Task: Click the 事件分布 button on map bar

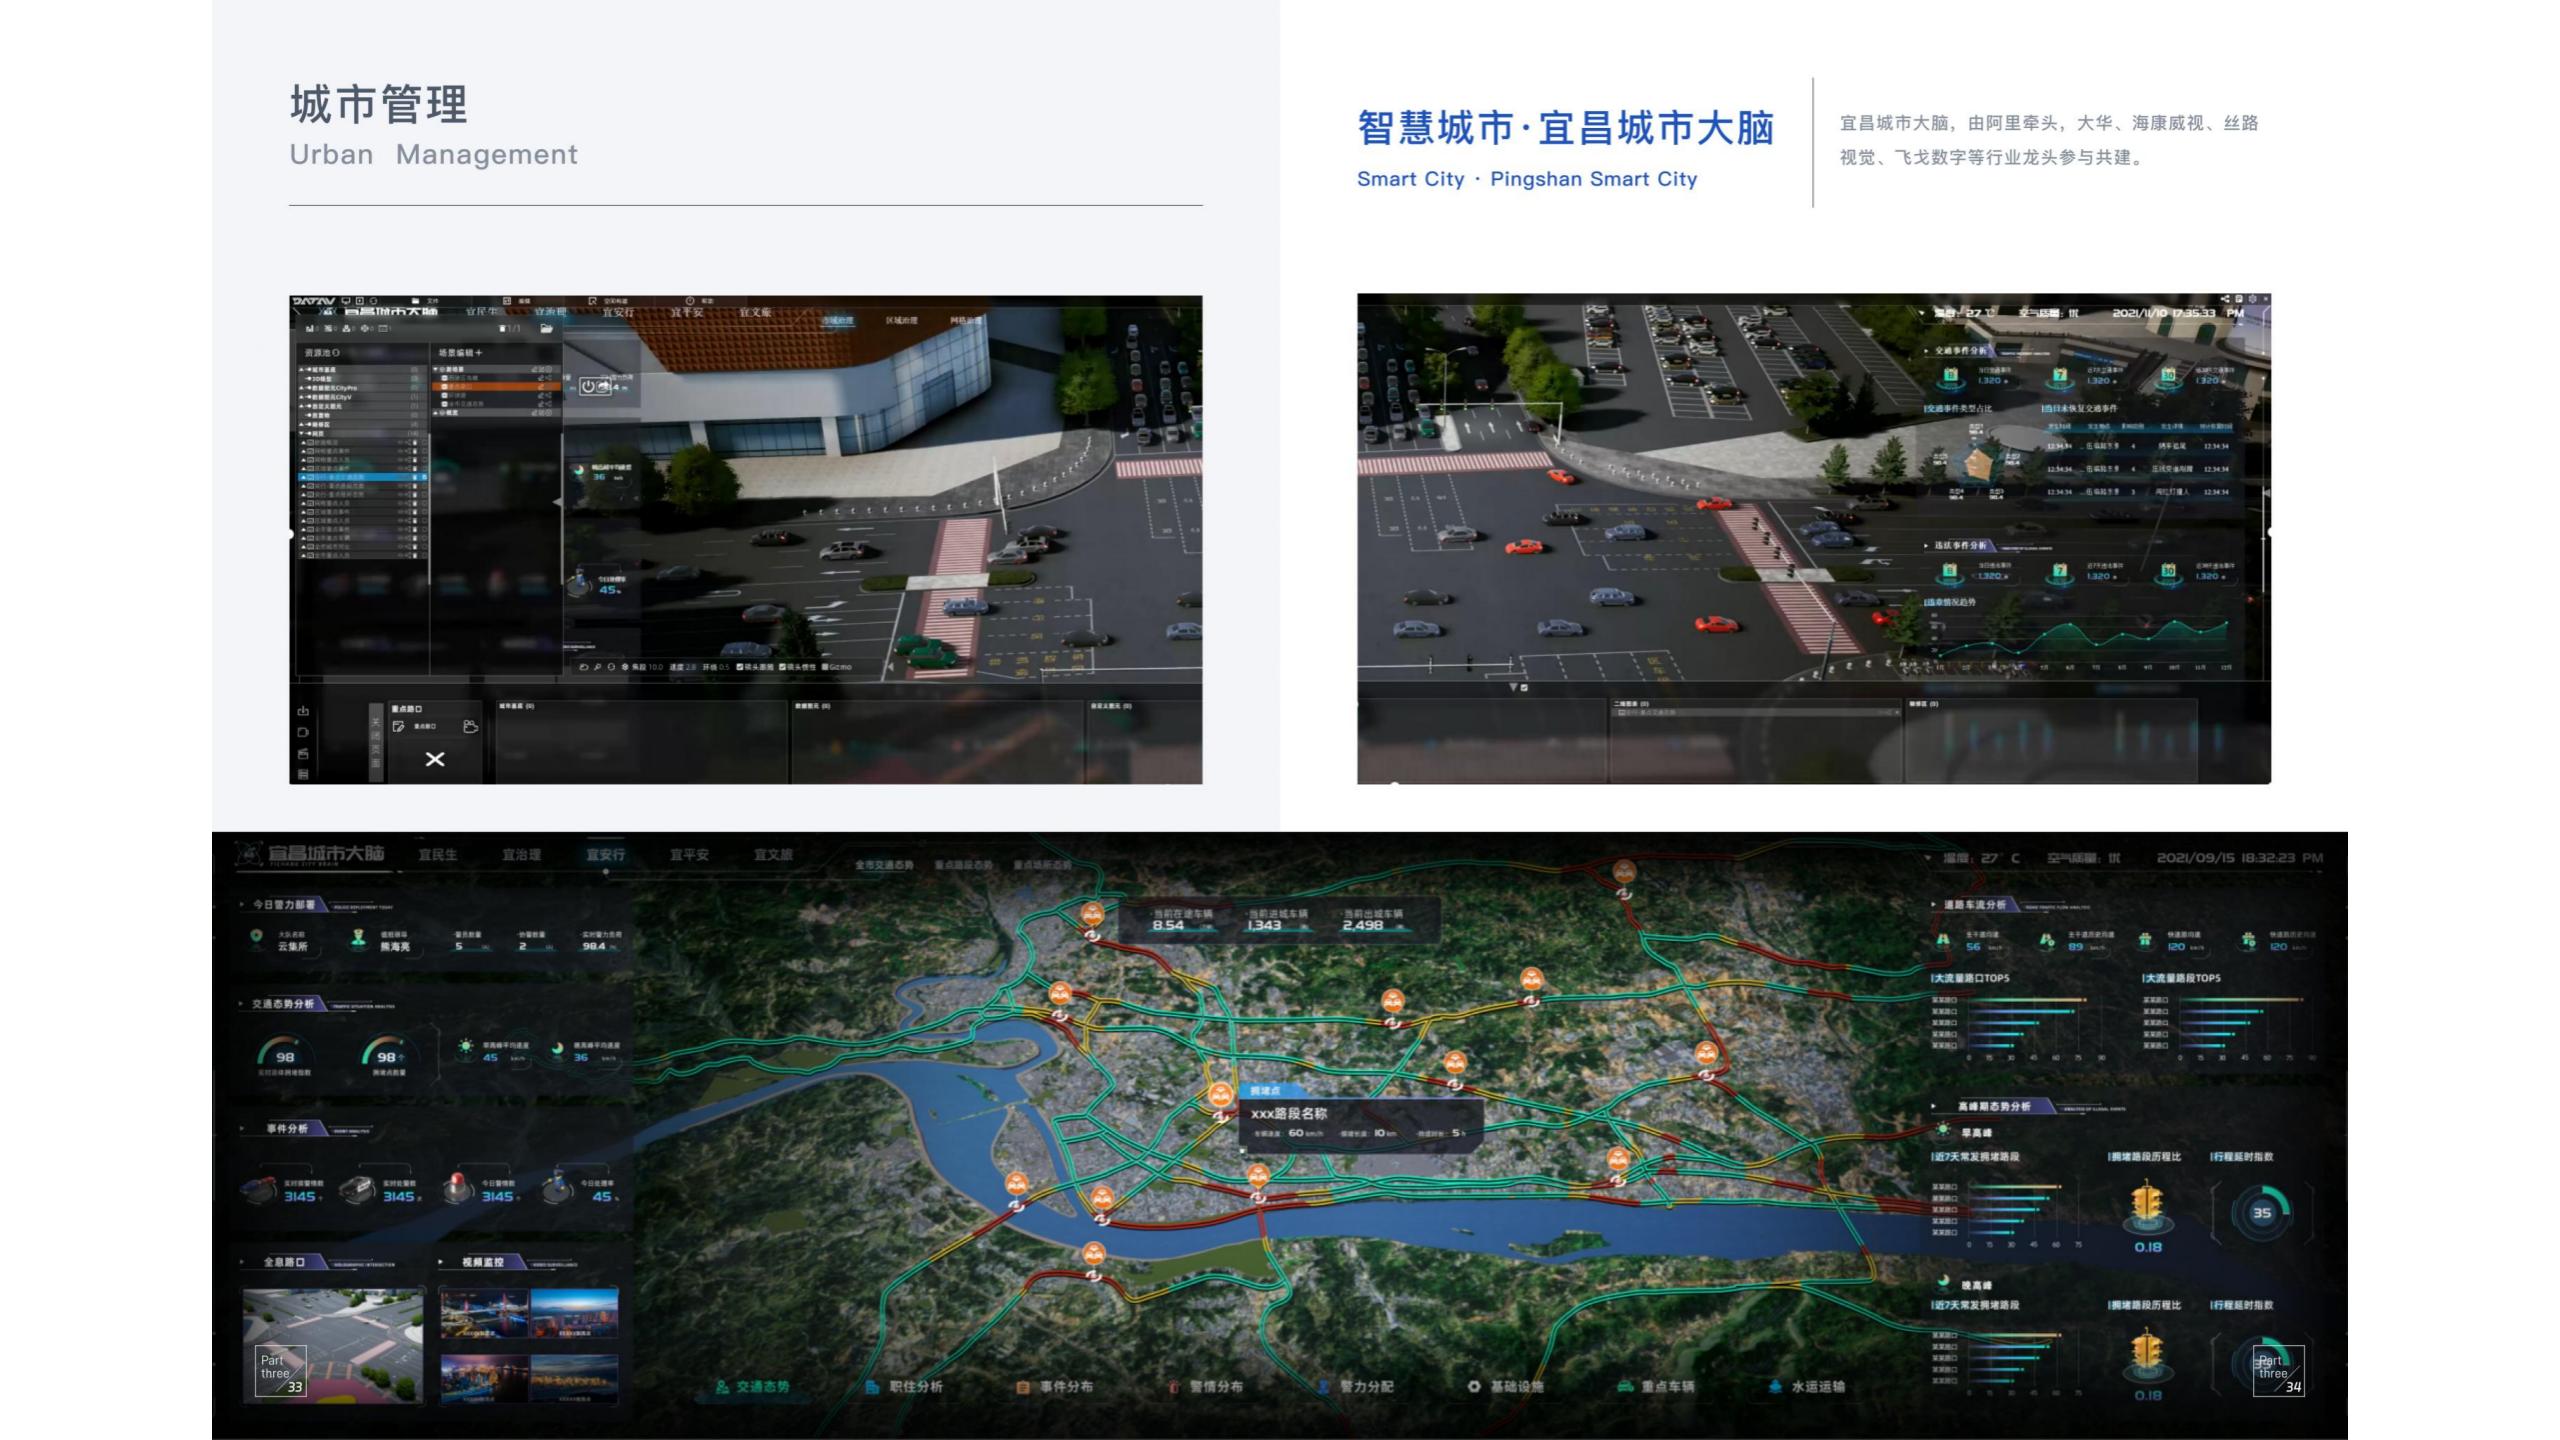Action: (1055, 1387)
